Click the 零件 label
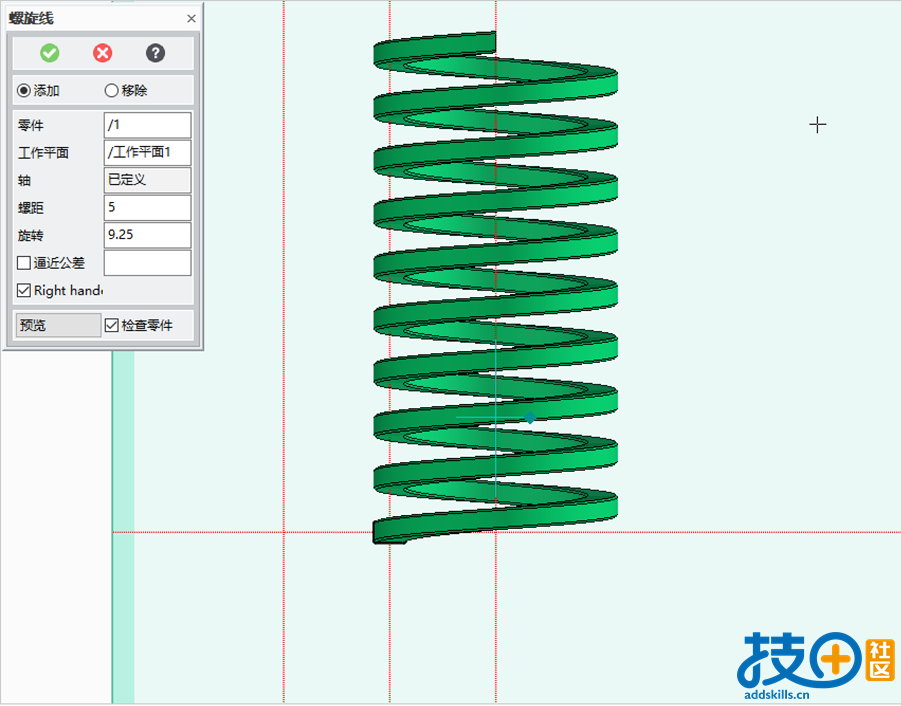 pos(31,125)
